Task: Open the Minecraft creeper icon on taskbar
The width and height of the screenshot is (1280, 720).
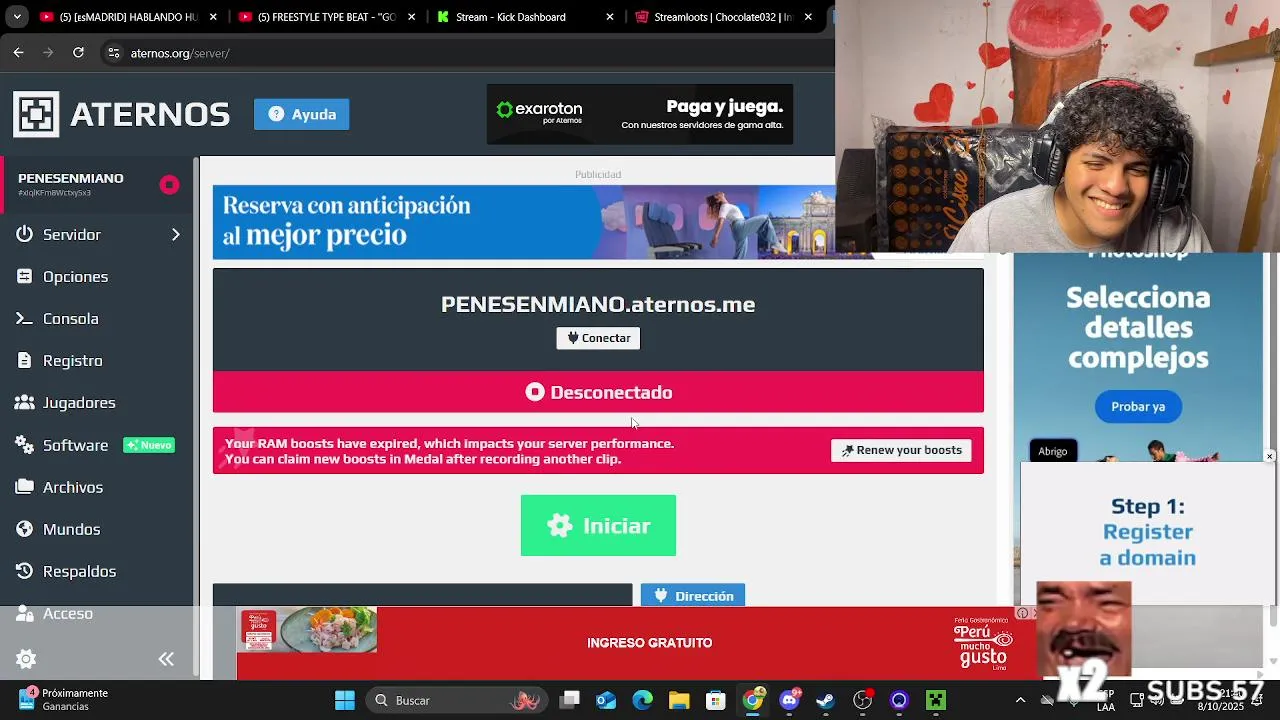Action: [x=935, y=700]
